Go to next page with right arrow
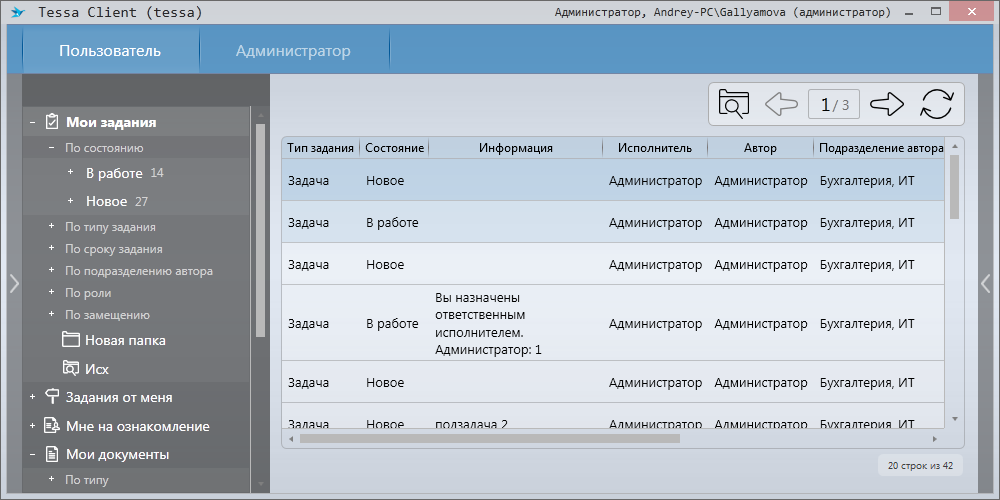This screenshot has height=500, width=1000. (x=886, y=104)
